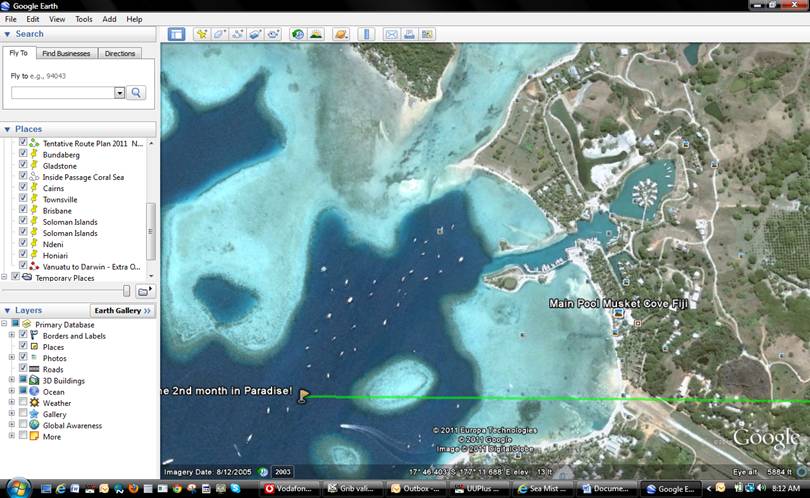This screenshot has width=810, height=498.
Task: Click the search magnifier button
Action: pyautogui.click(x=136, y=92)
